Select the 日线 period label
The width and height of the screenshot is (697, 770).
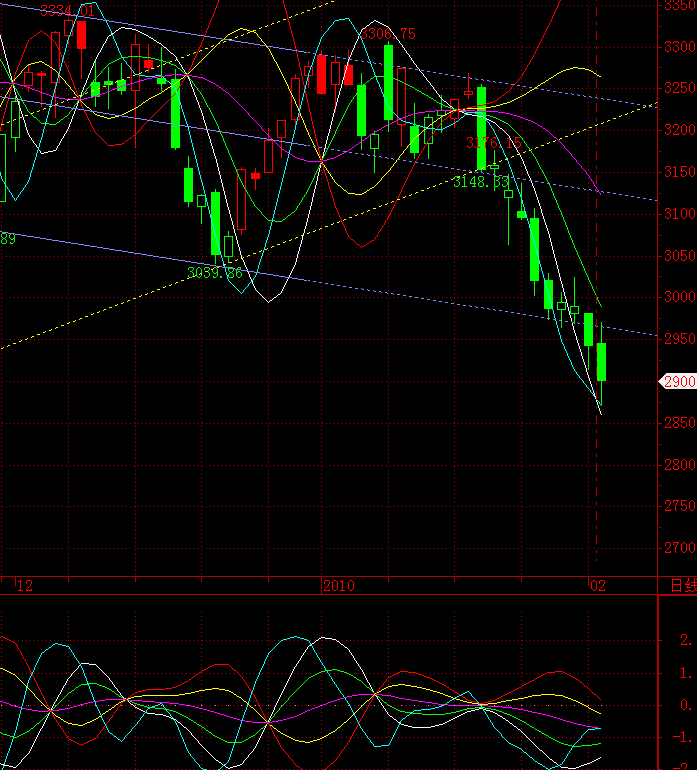(x=684, y=585)
